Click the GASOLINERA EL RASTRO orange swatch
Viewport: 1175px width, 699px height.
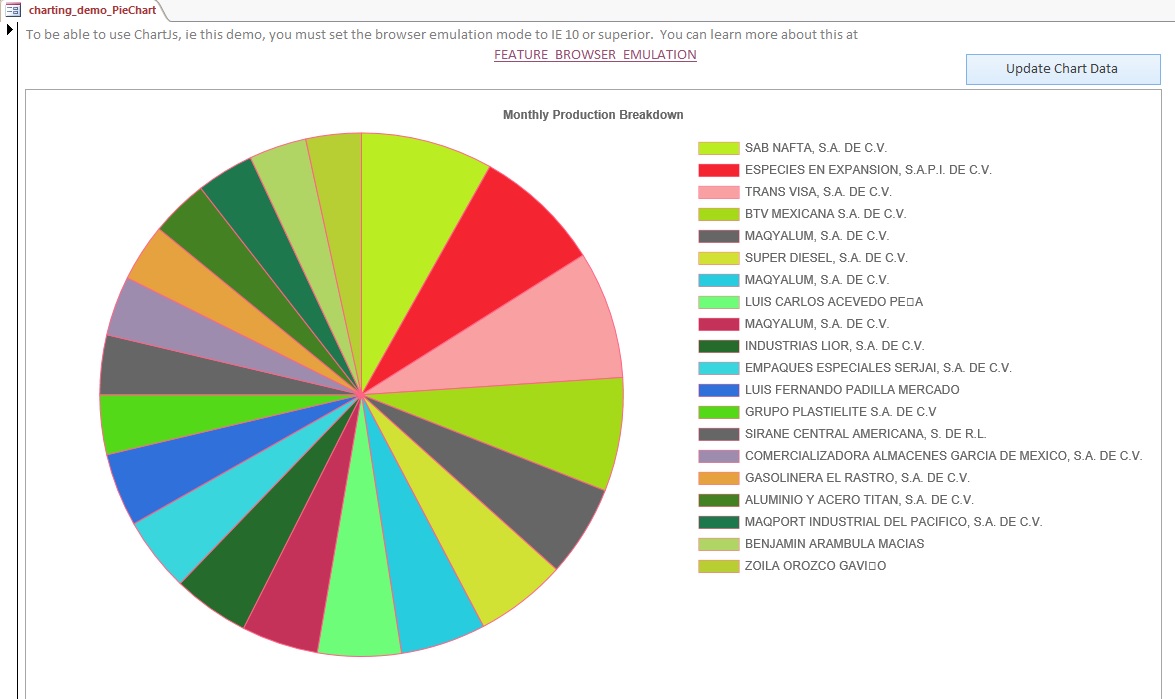click(x=719, y=478)
